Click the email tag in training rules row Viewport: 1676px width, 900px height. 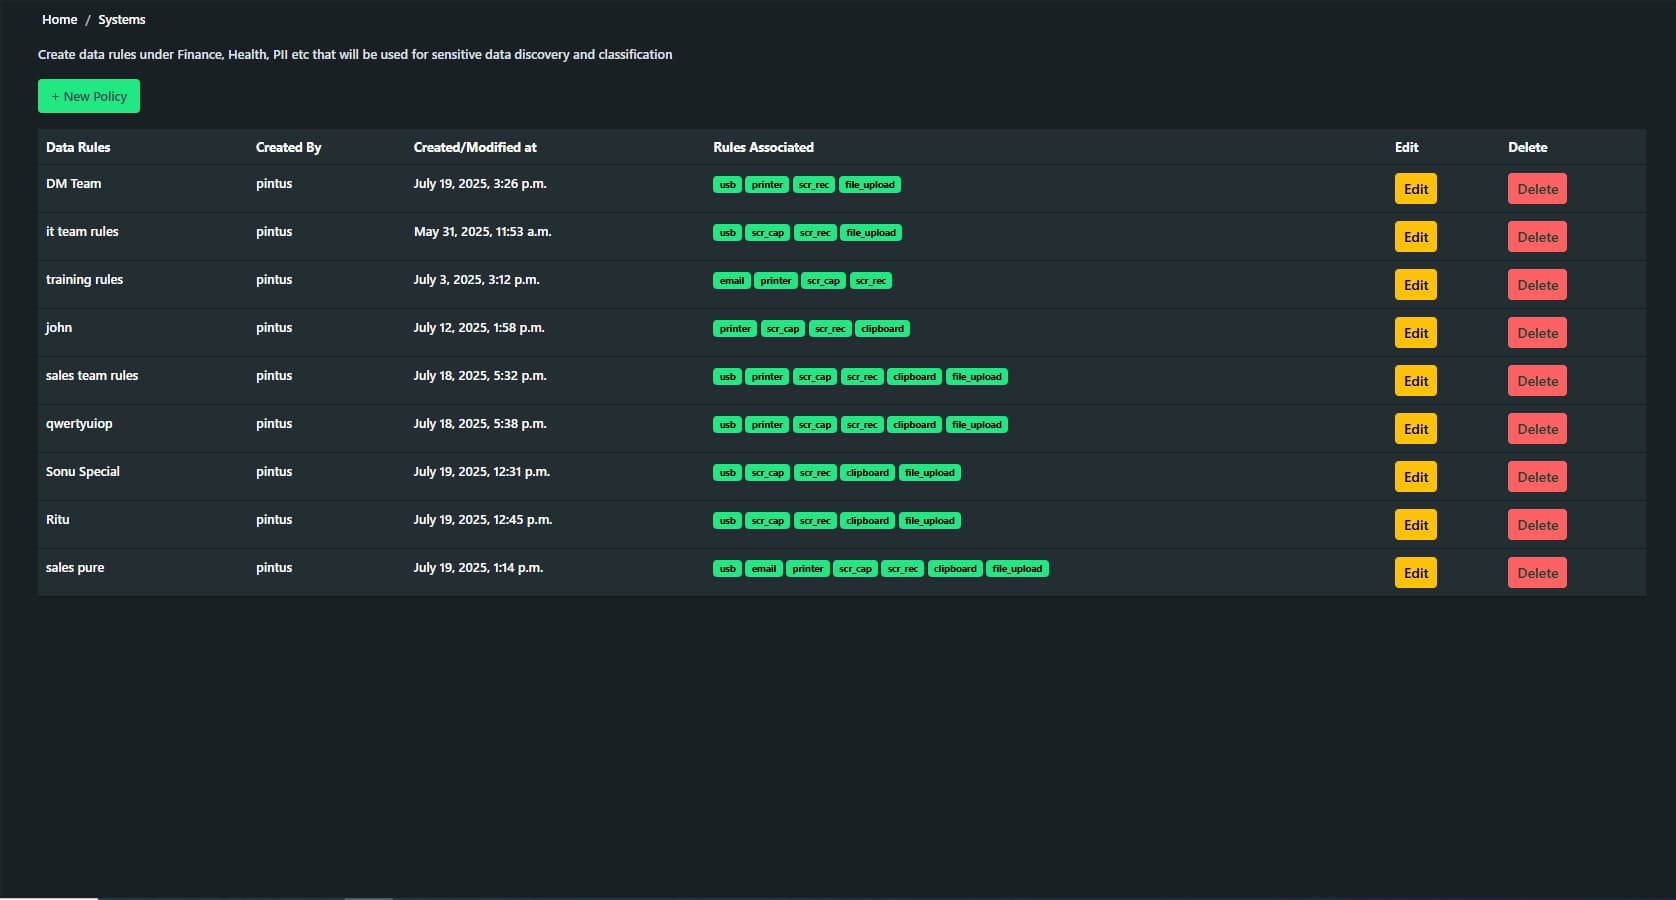(x=731, y=281)
